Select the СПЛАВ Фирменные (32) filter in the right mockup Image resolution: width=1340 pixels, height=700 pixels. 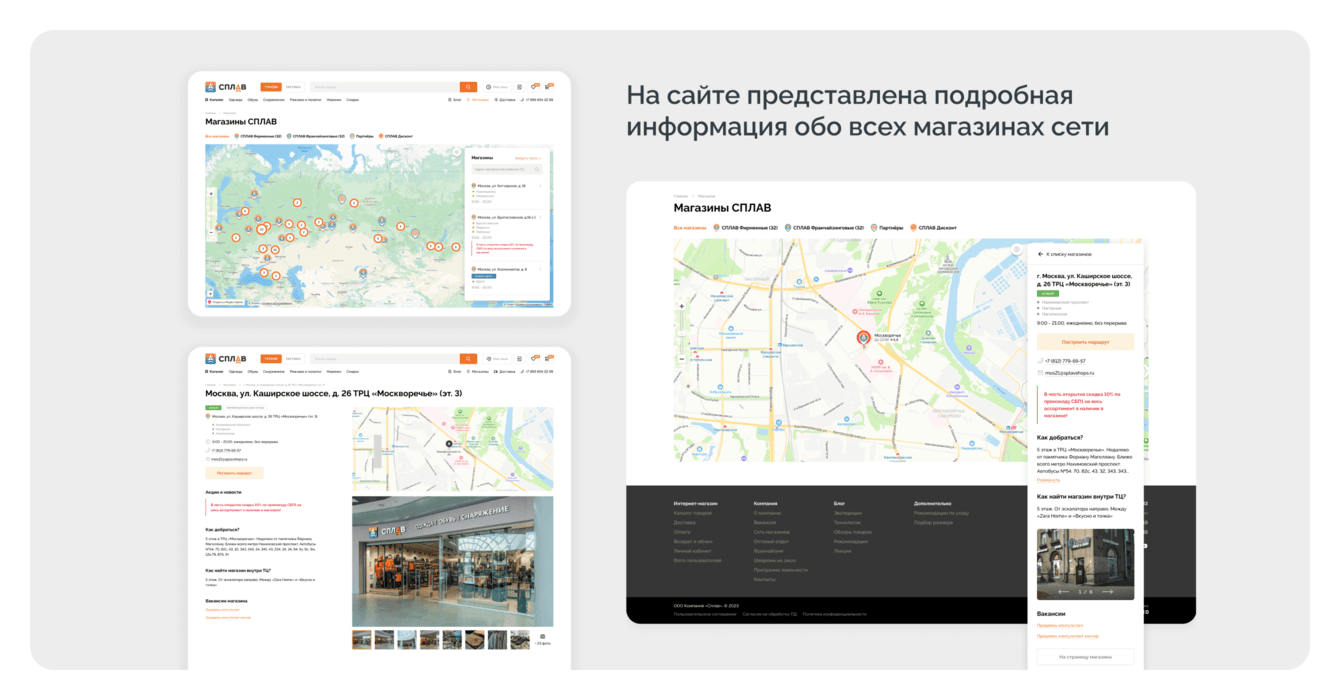click(745, 227)
